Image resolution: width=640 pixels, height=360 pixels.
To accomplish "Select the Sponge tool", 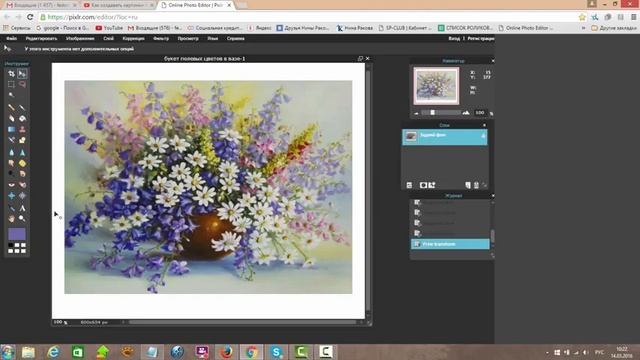I will [x=22, y=163].
